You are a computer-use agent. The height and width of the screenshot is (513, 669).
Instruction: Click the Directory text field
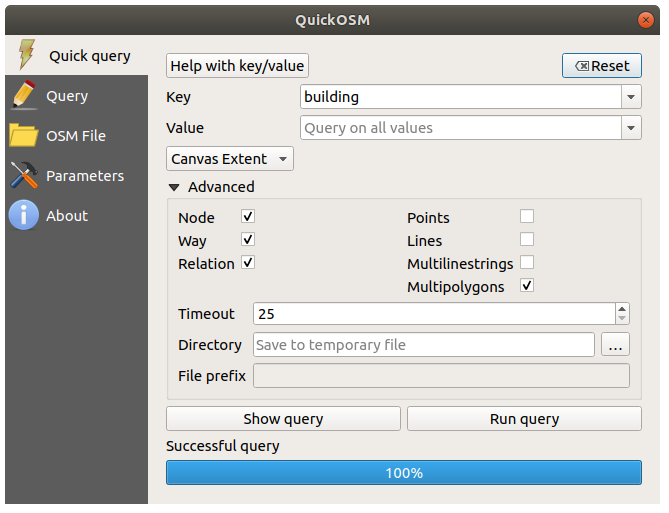pos(424,345)
